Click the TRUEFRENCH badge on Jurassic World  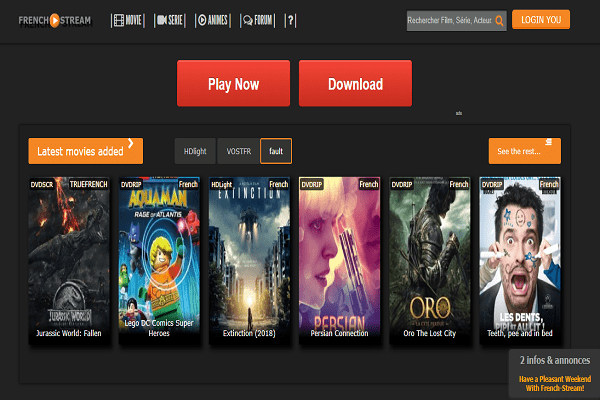pos(88,184)
